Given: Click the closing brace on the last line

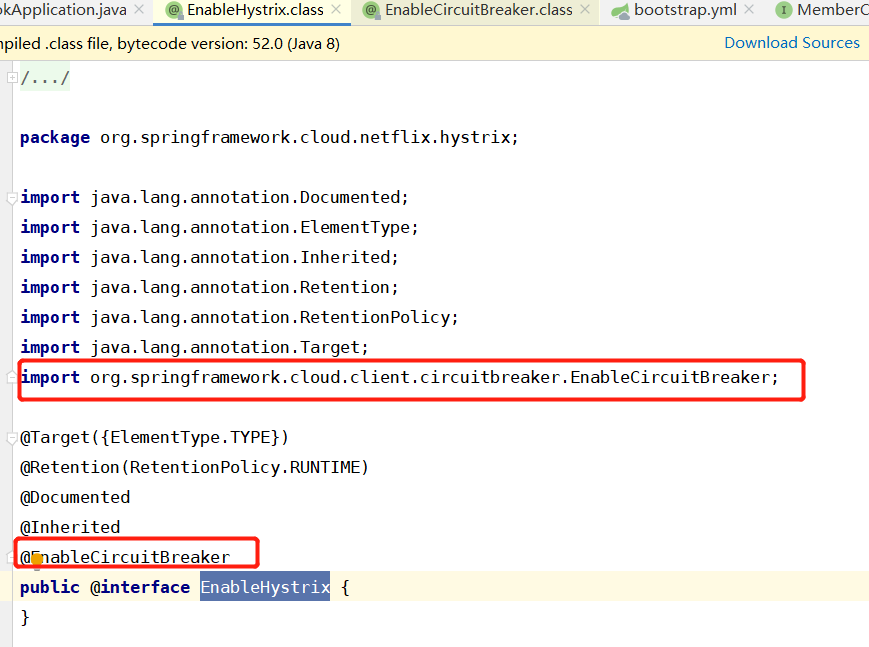Looking at the screenshot, I should (x=24, y=617).
